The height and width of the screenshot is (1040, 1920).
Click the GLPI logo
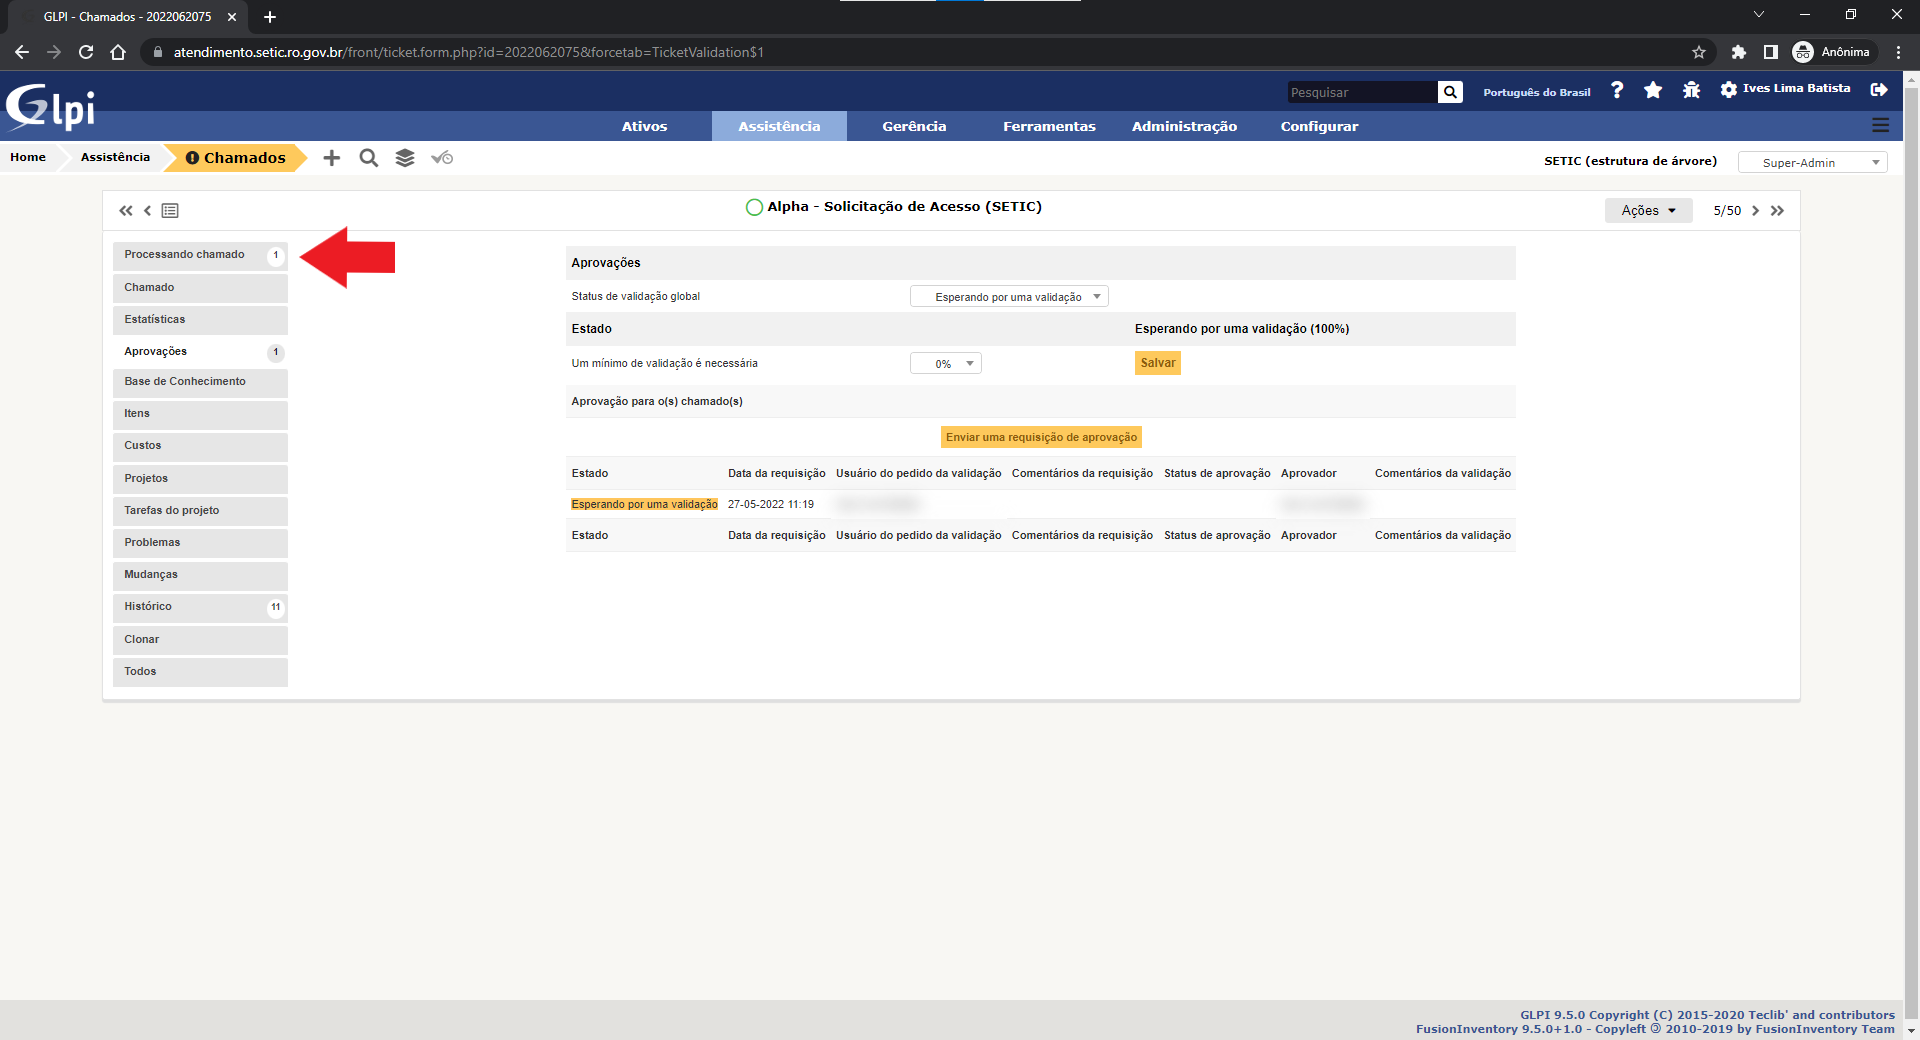pyautogui.click(x=50, y=107)
